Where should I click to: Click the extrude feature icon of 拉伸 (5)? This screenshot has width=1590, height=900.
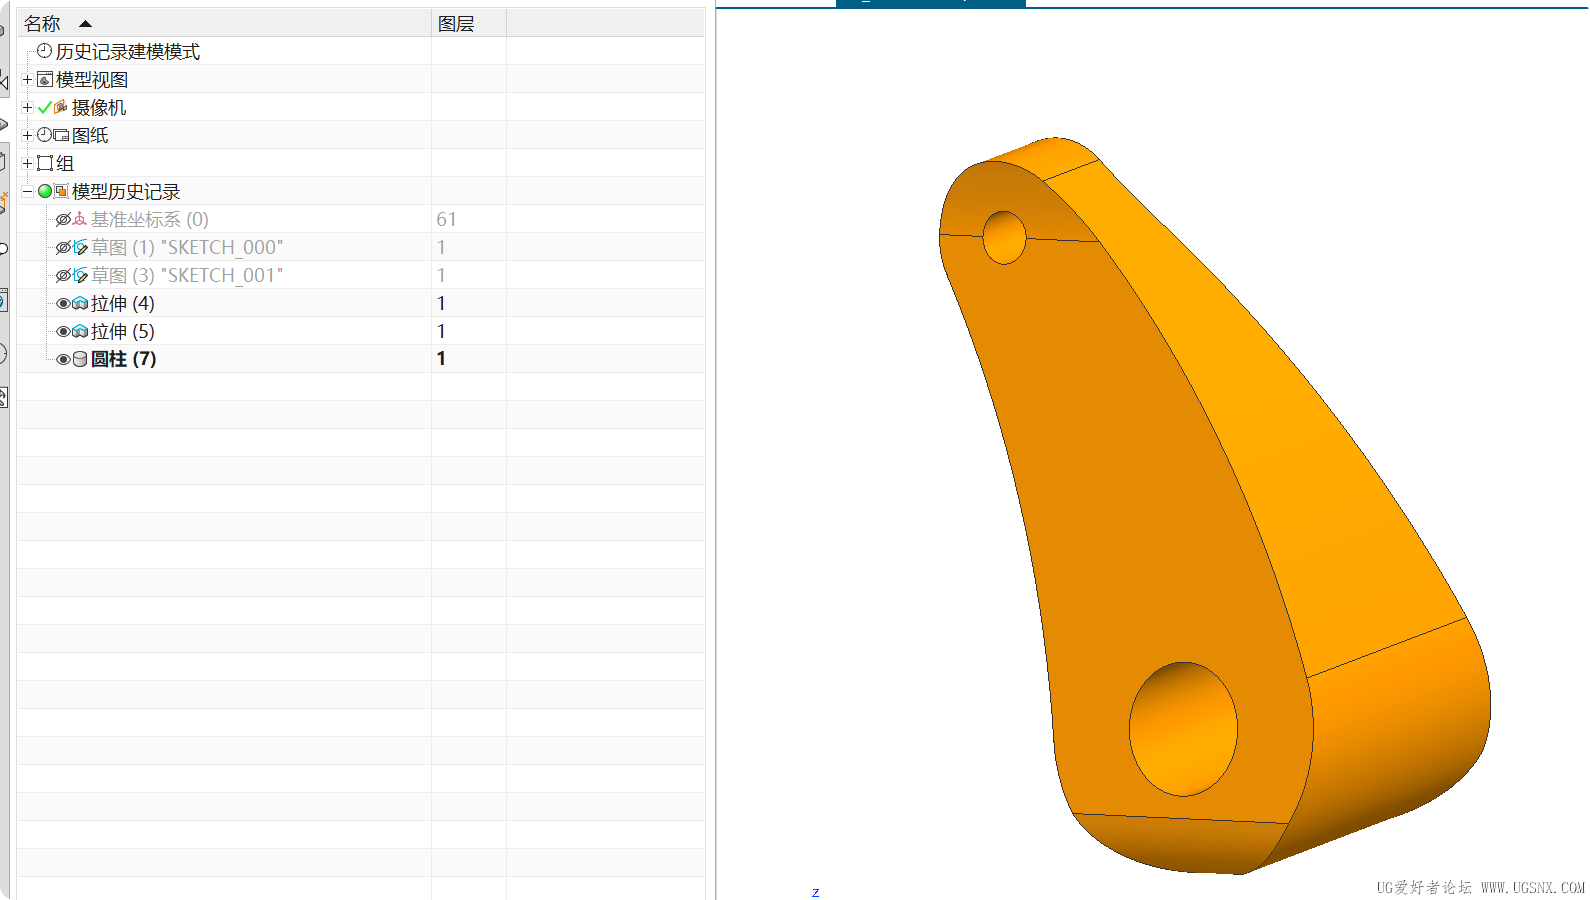point(80,331)
